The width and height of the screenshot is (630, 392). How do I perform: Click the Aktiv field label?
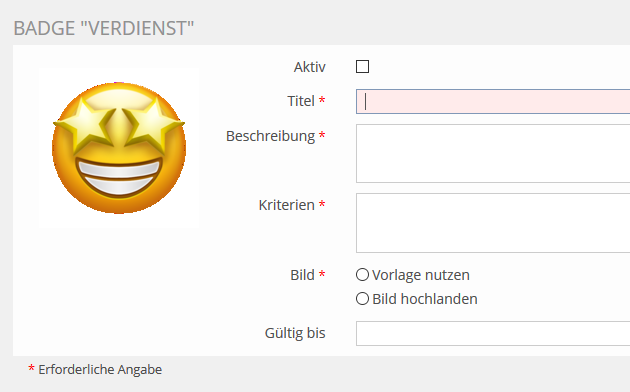(309, 67)
